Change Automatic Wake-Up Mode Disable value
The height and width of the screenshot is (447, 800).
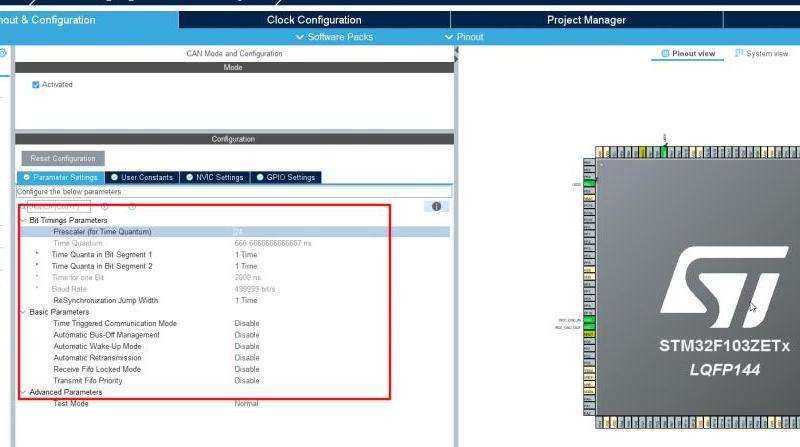[x=247, y=346]
